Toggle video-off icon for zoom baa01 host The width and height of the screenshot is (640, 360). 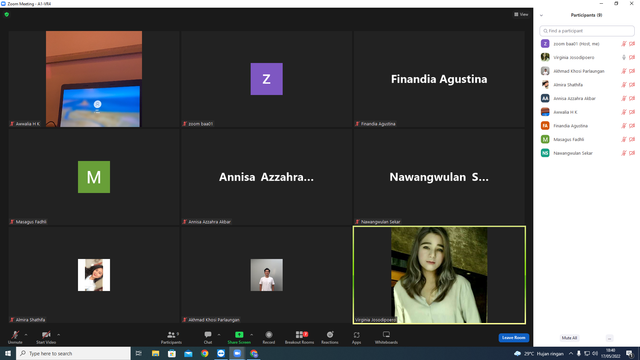(632, 44)
